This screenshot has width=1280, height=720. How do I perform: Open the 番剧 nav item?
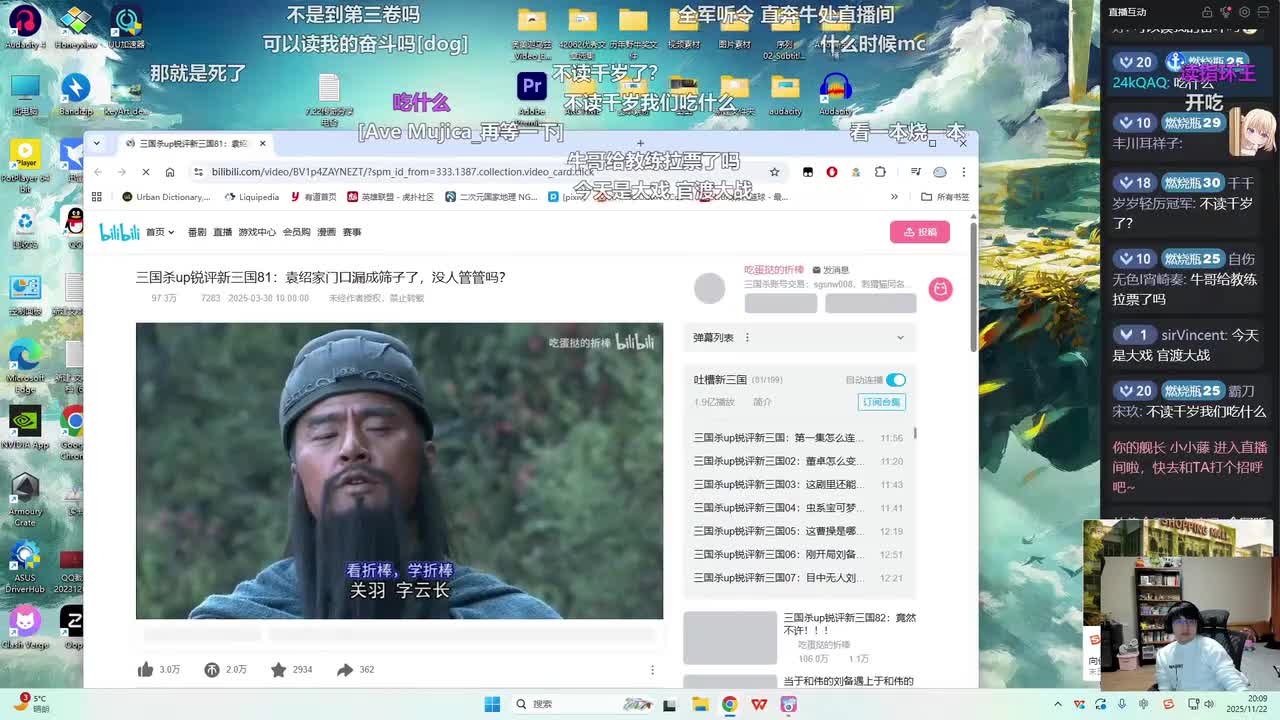[197, 232]
